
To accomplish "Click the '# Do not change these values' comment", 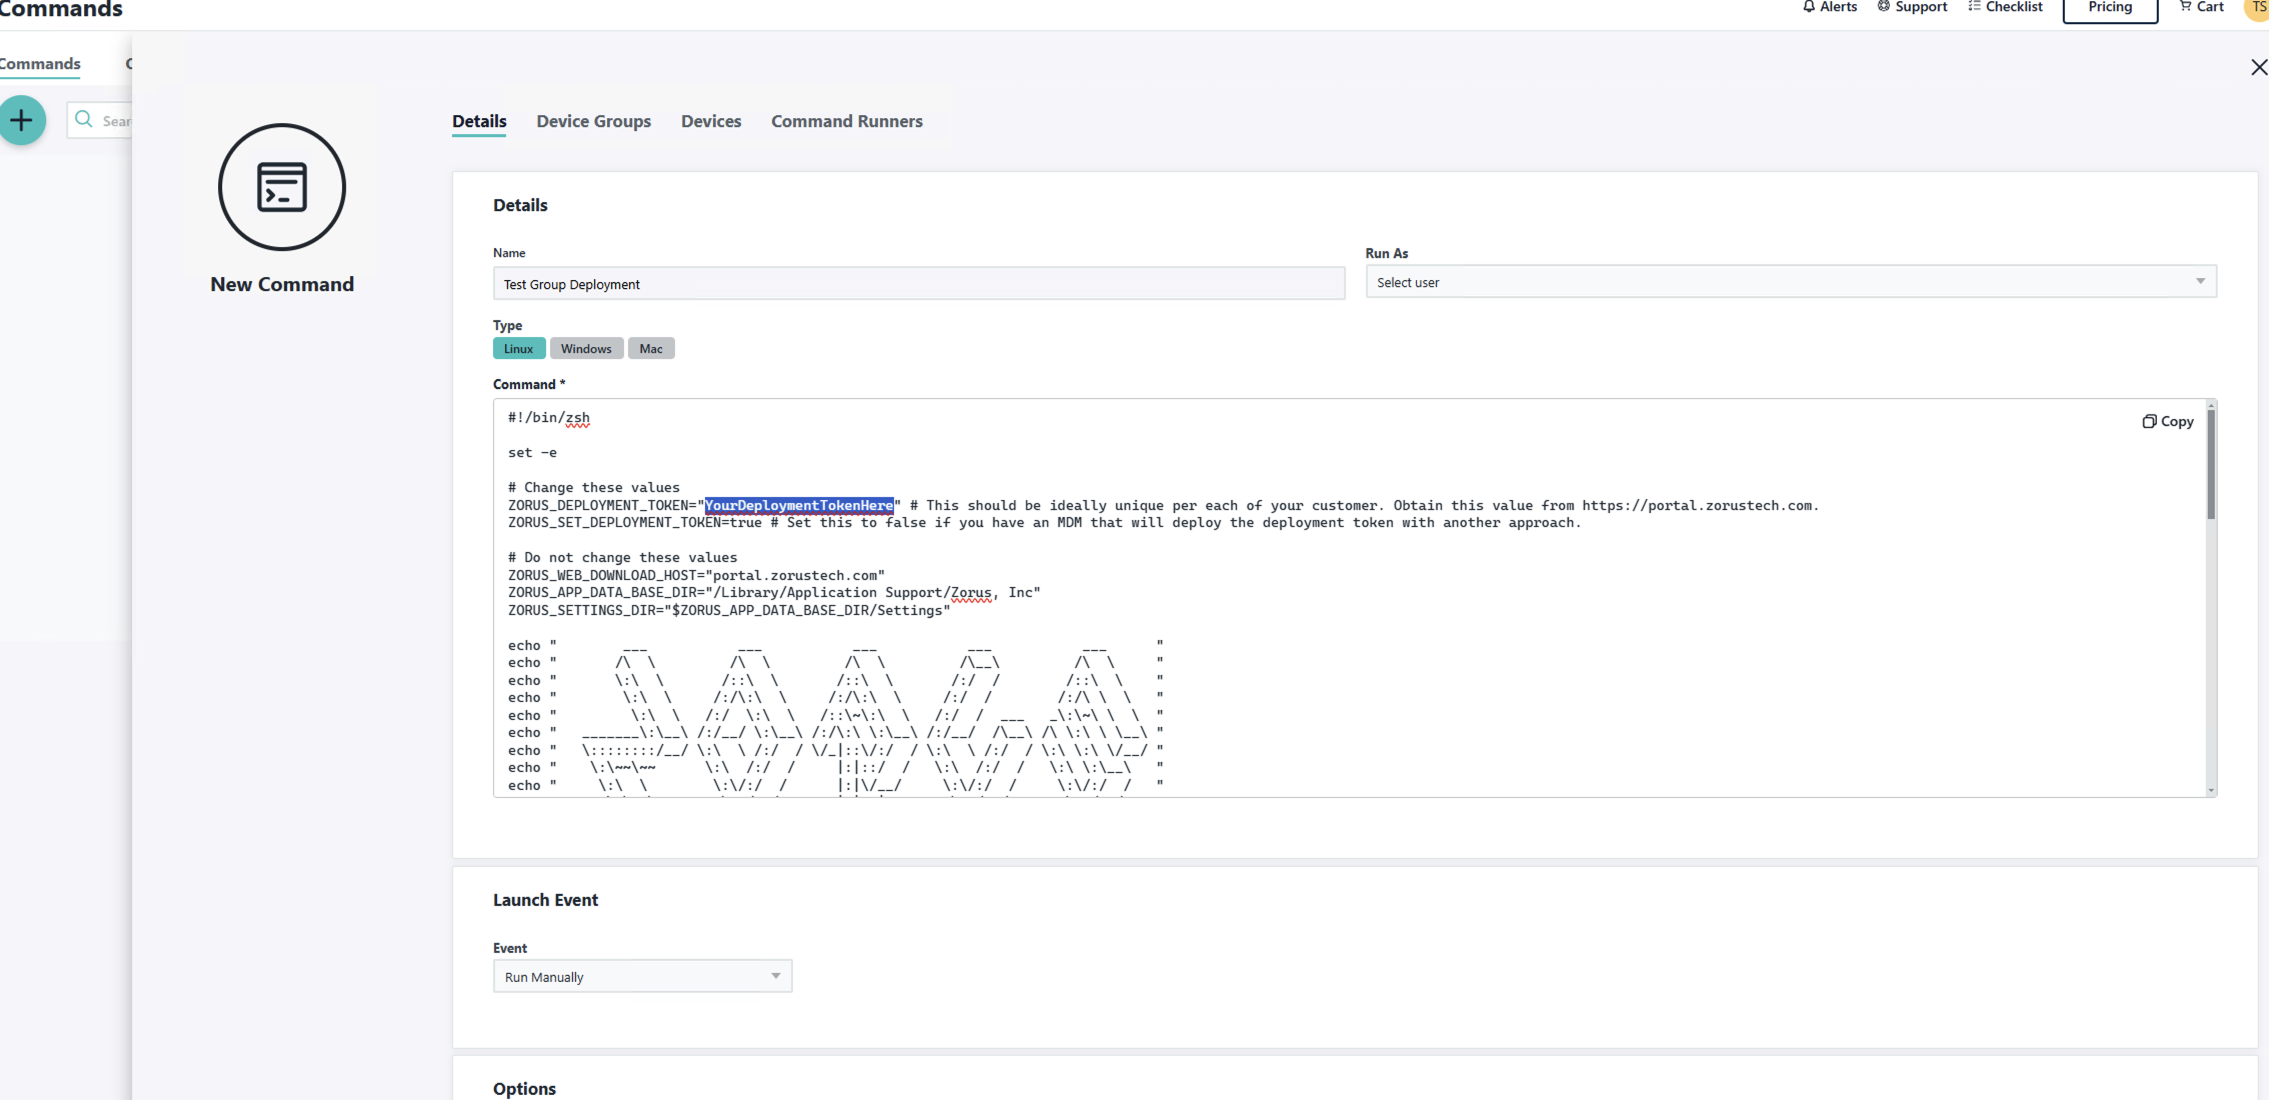I will 622,558.
